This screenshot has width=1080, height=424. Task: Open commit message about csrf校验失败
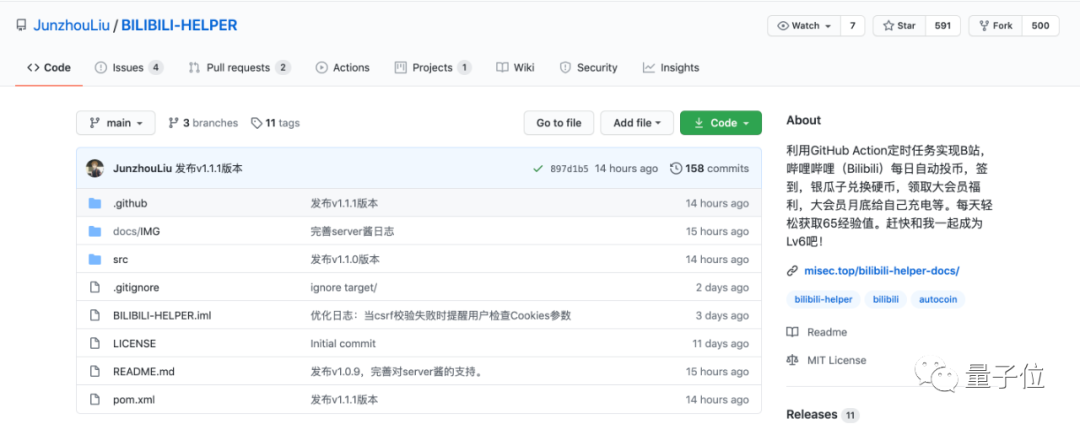pos(441,315)
